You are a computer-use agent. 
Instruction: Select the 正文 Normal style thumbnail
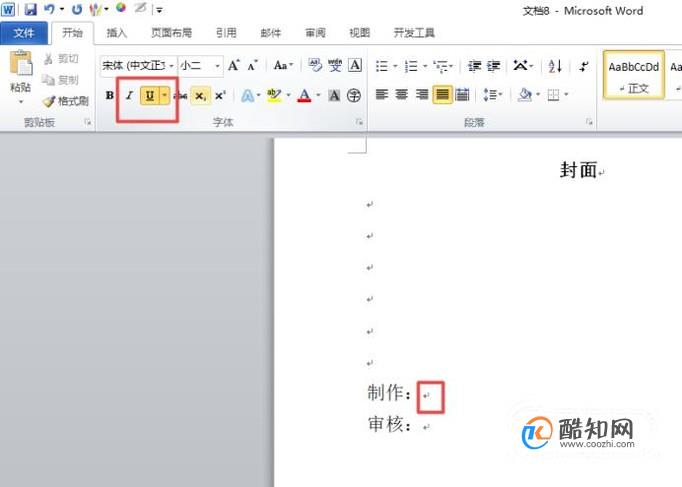[634, 75]
